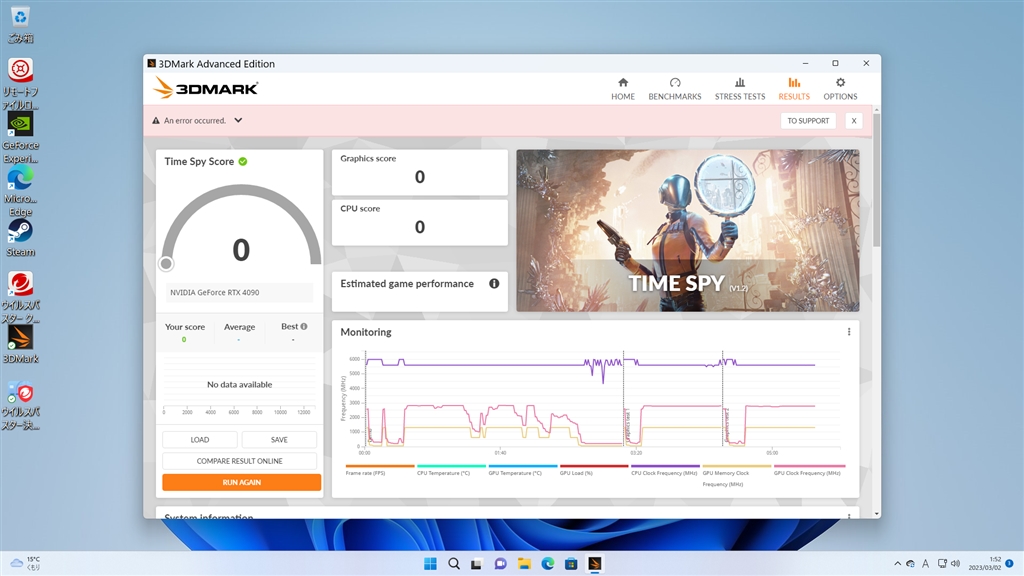
Task: Click the TO SUPPORT button
Action: point(808,121)
